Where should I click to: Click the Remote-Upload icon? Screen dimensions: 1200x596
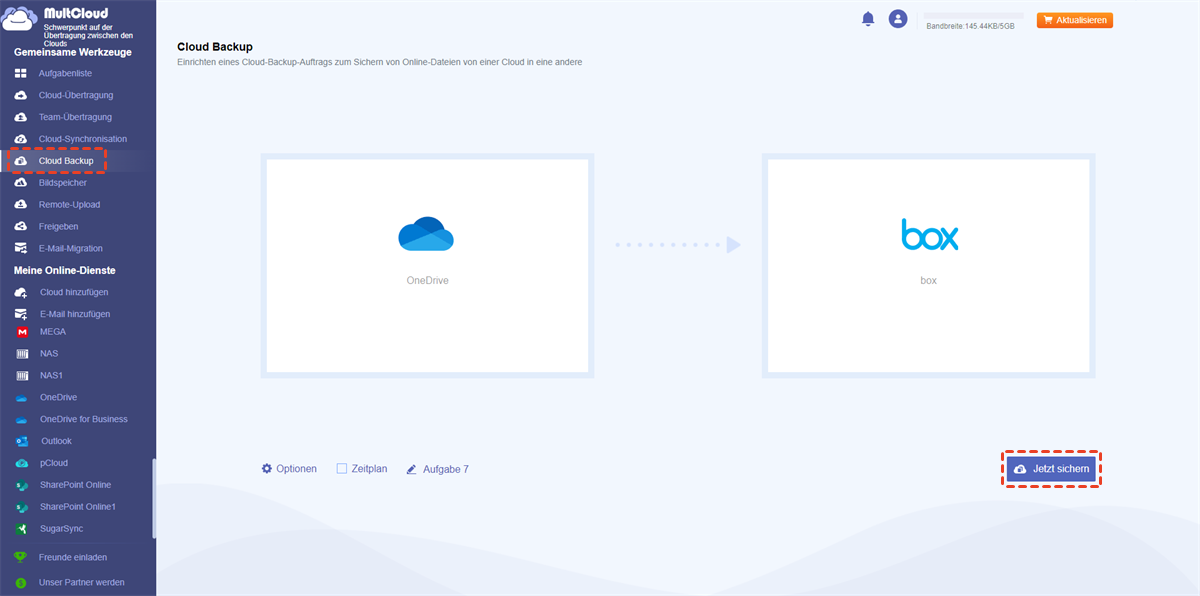pos(20,205)
